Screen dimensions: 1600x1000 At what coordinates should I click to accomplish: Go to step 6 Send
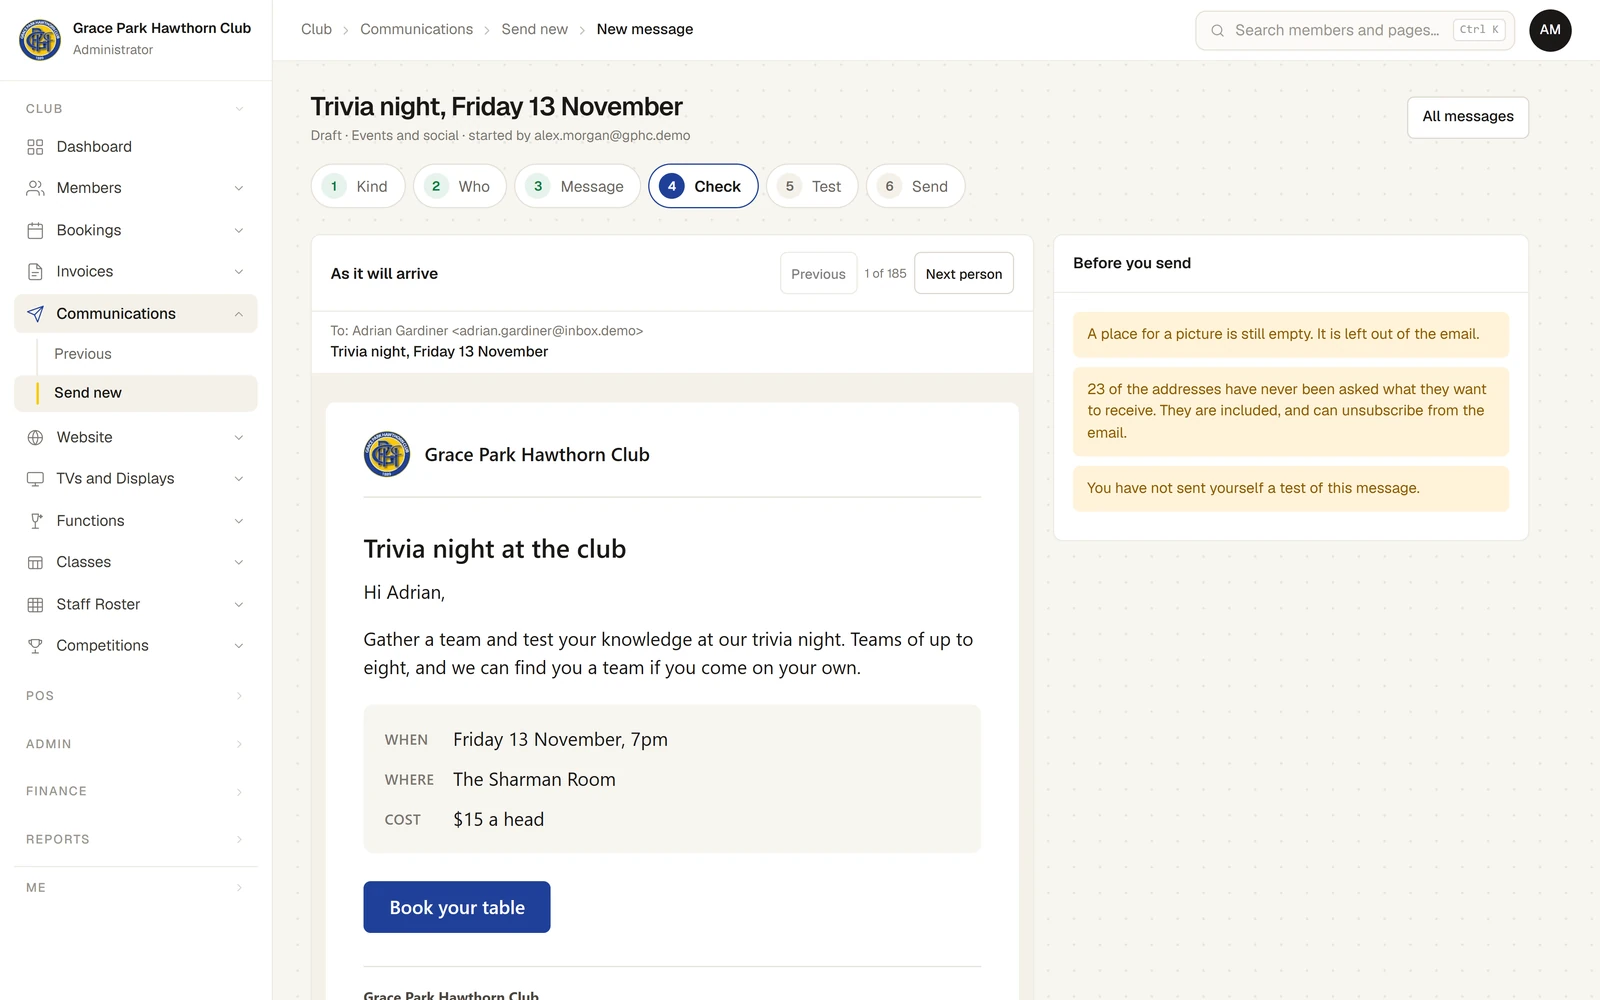(915, 186)
